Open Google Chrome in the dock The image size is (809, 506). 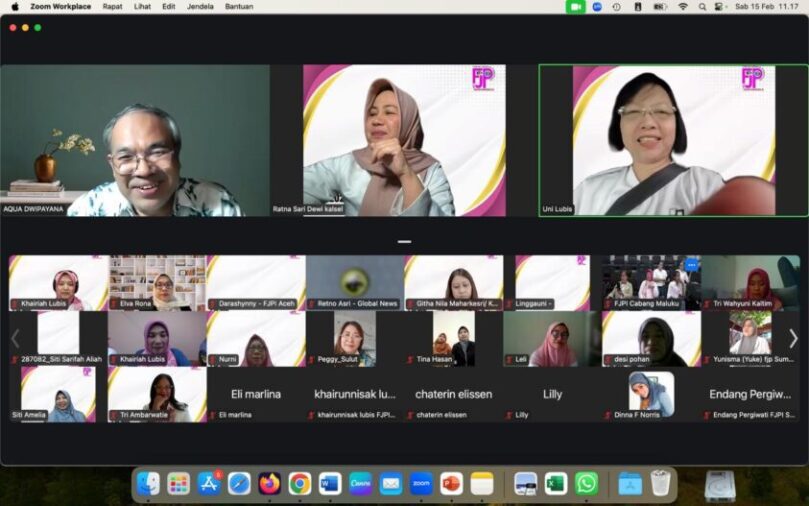coord(299,484)
